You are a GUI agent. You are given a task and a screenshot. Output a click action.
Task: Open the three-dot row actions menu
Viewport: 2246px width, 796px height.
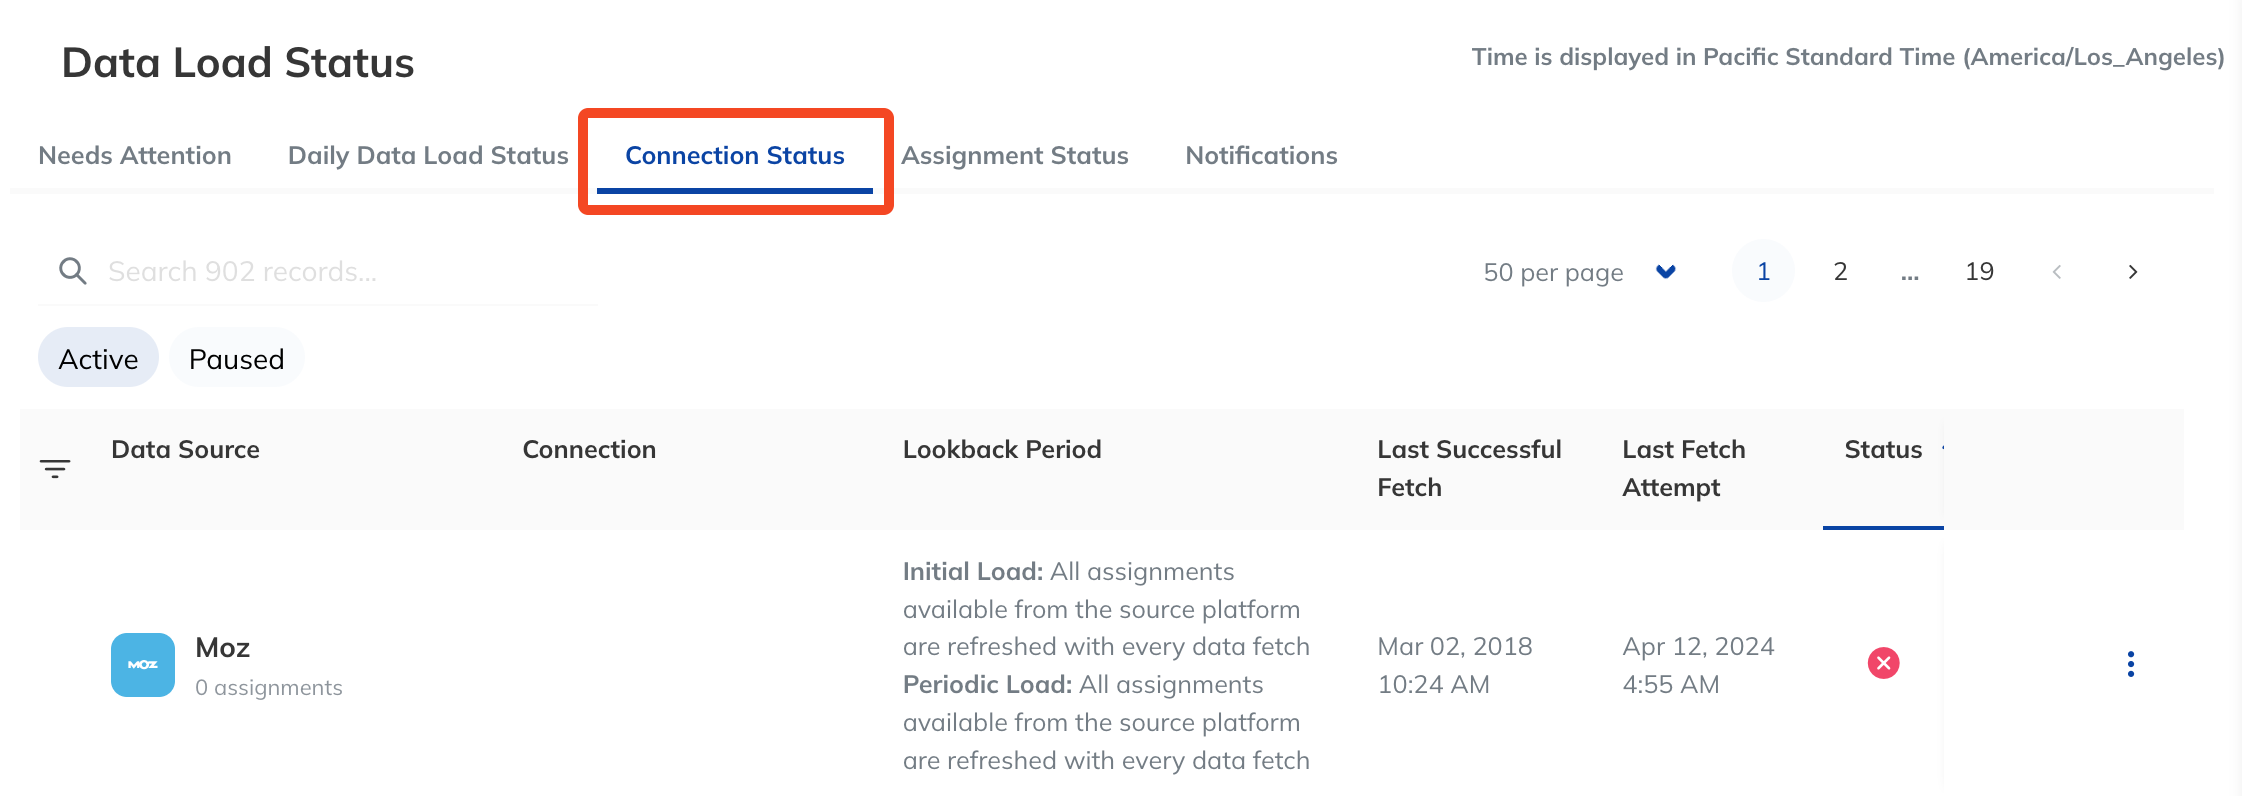(2130, 664)
